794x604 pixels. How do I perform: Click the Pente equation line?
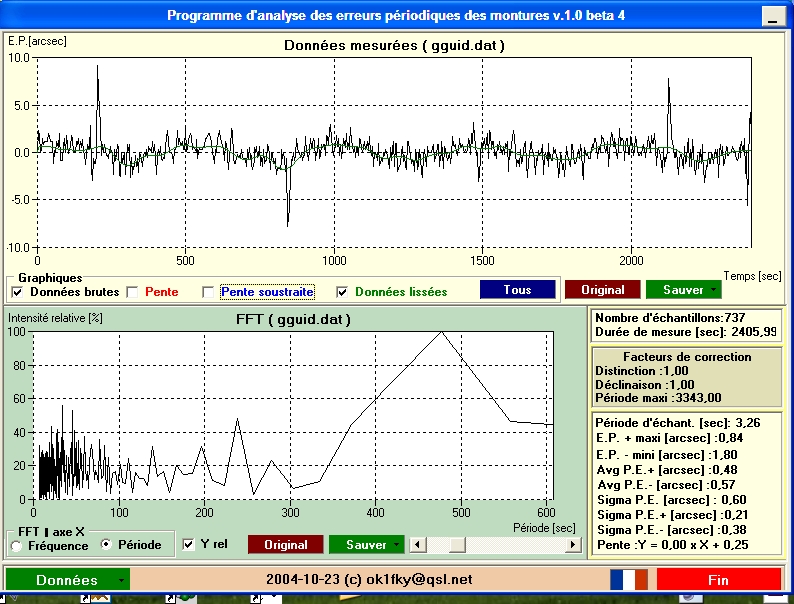[x=672, y=545]
